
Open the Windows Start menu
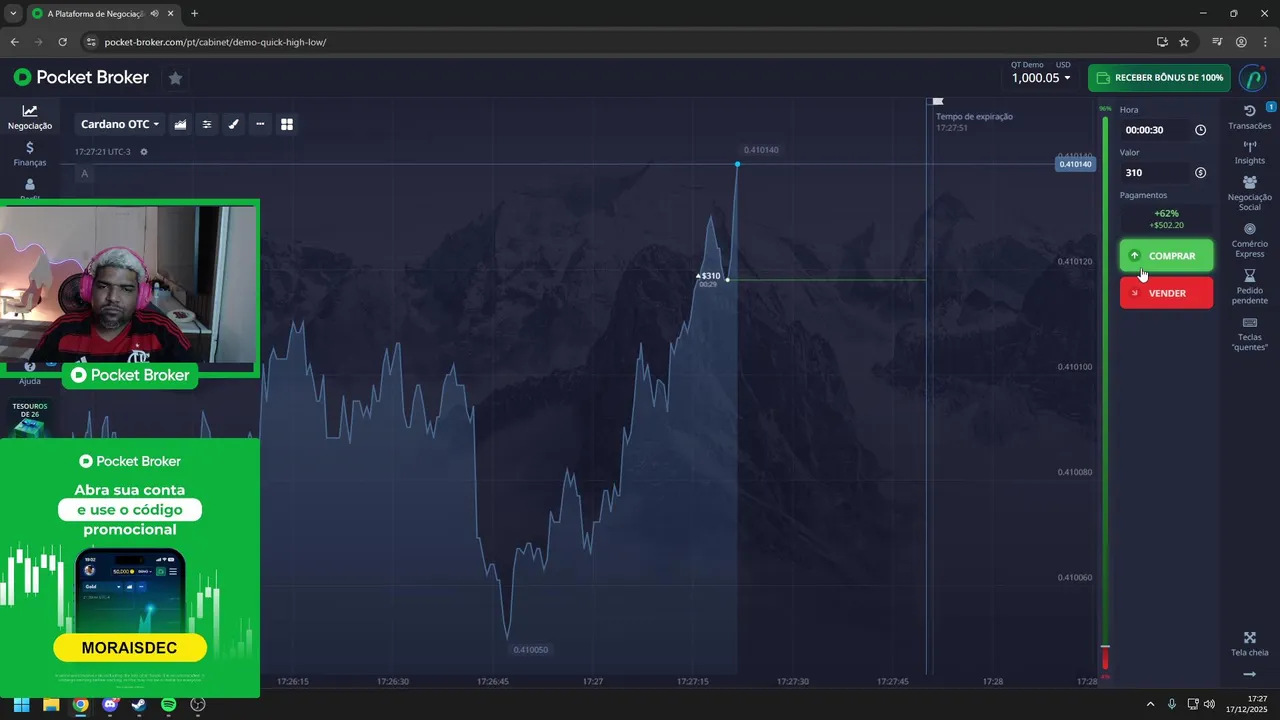pyautogui.click(x=22, y=705)
